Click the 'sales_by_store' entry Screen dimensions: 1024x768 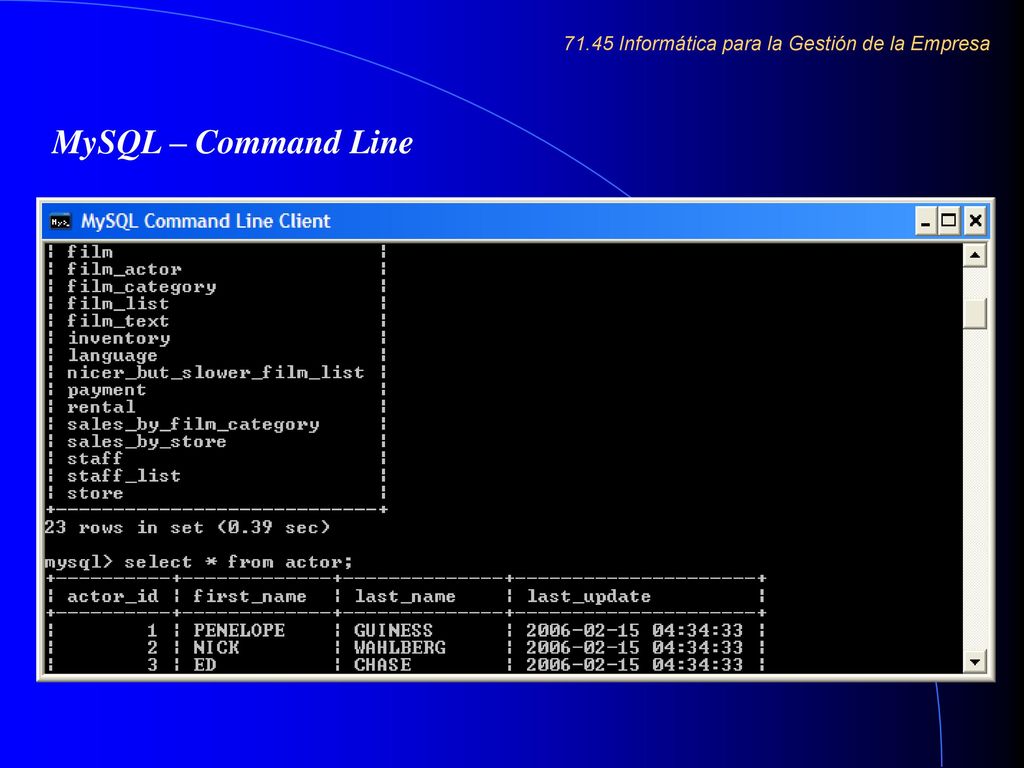[x=147, y=441]
